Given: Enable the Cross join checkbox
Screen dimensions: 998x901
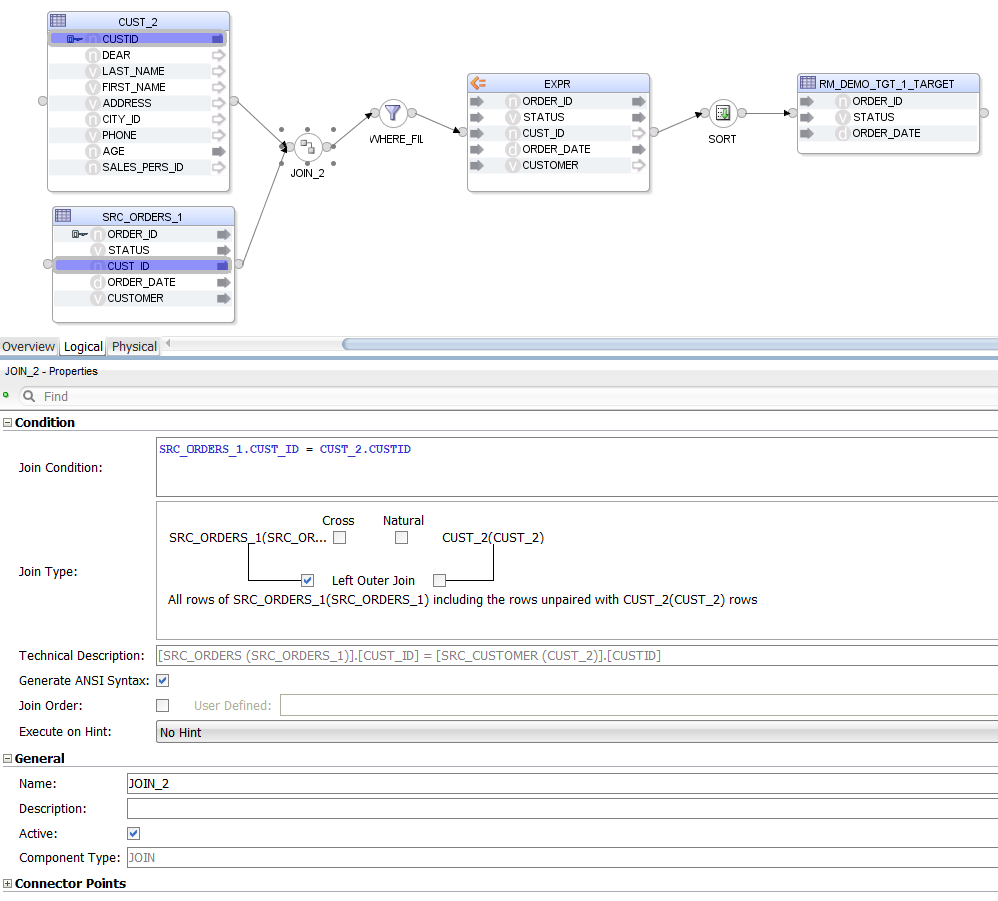Looking at the screenshot, I should [x=340, y=538].
